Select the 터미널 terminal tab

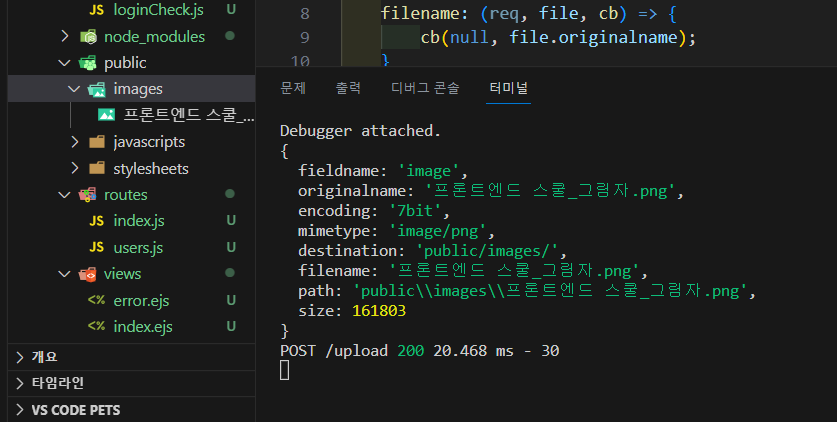508,88
